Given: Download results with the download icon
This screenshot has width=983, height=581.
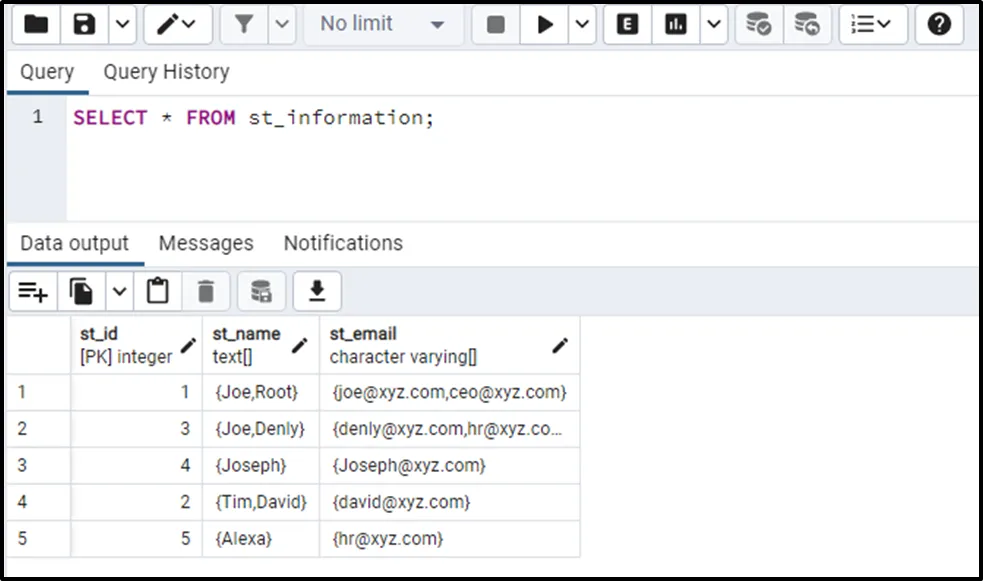Looking at the screenshot, I should [317, 291].
